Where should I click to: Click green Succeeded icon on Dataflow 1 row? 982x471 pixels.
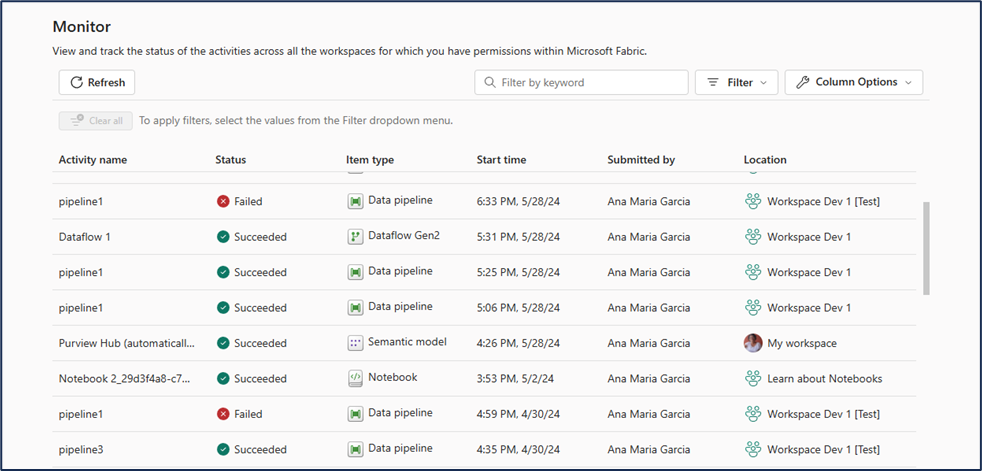(x=223, y=237)
